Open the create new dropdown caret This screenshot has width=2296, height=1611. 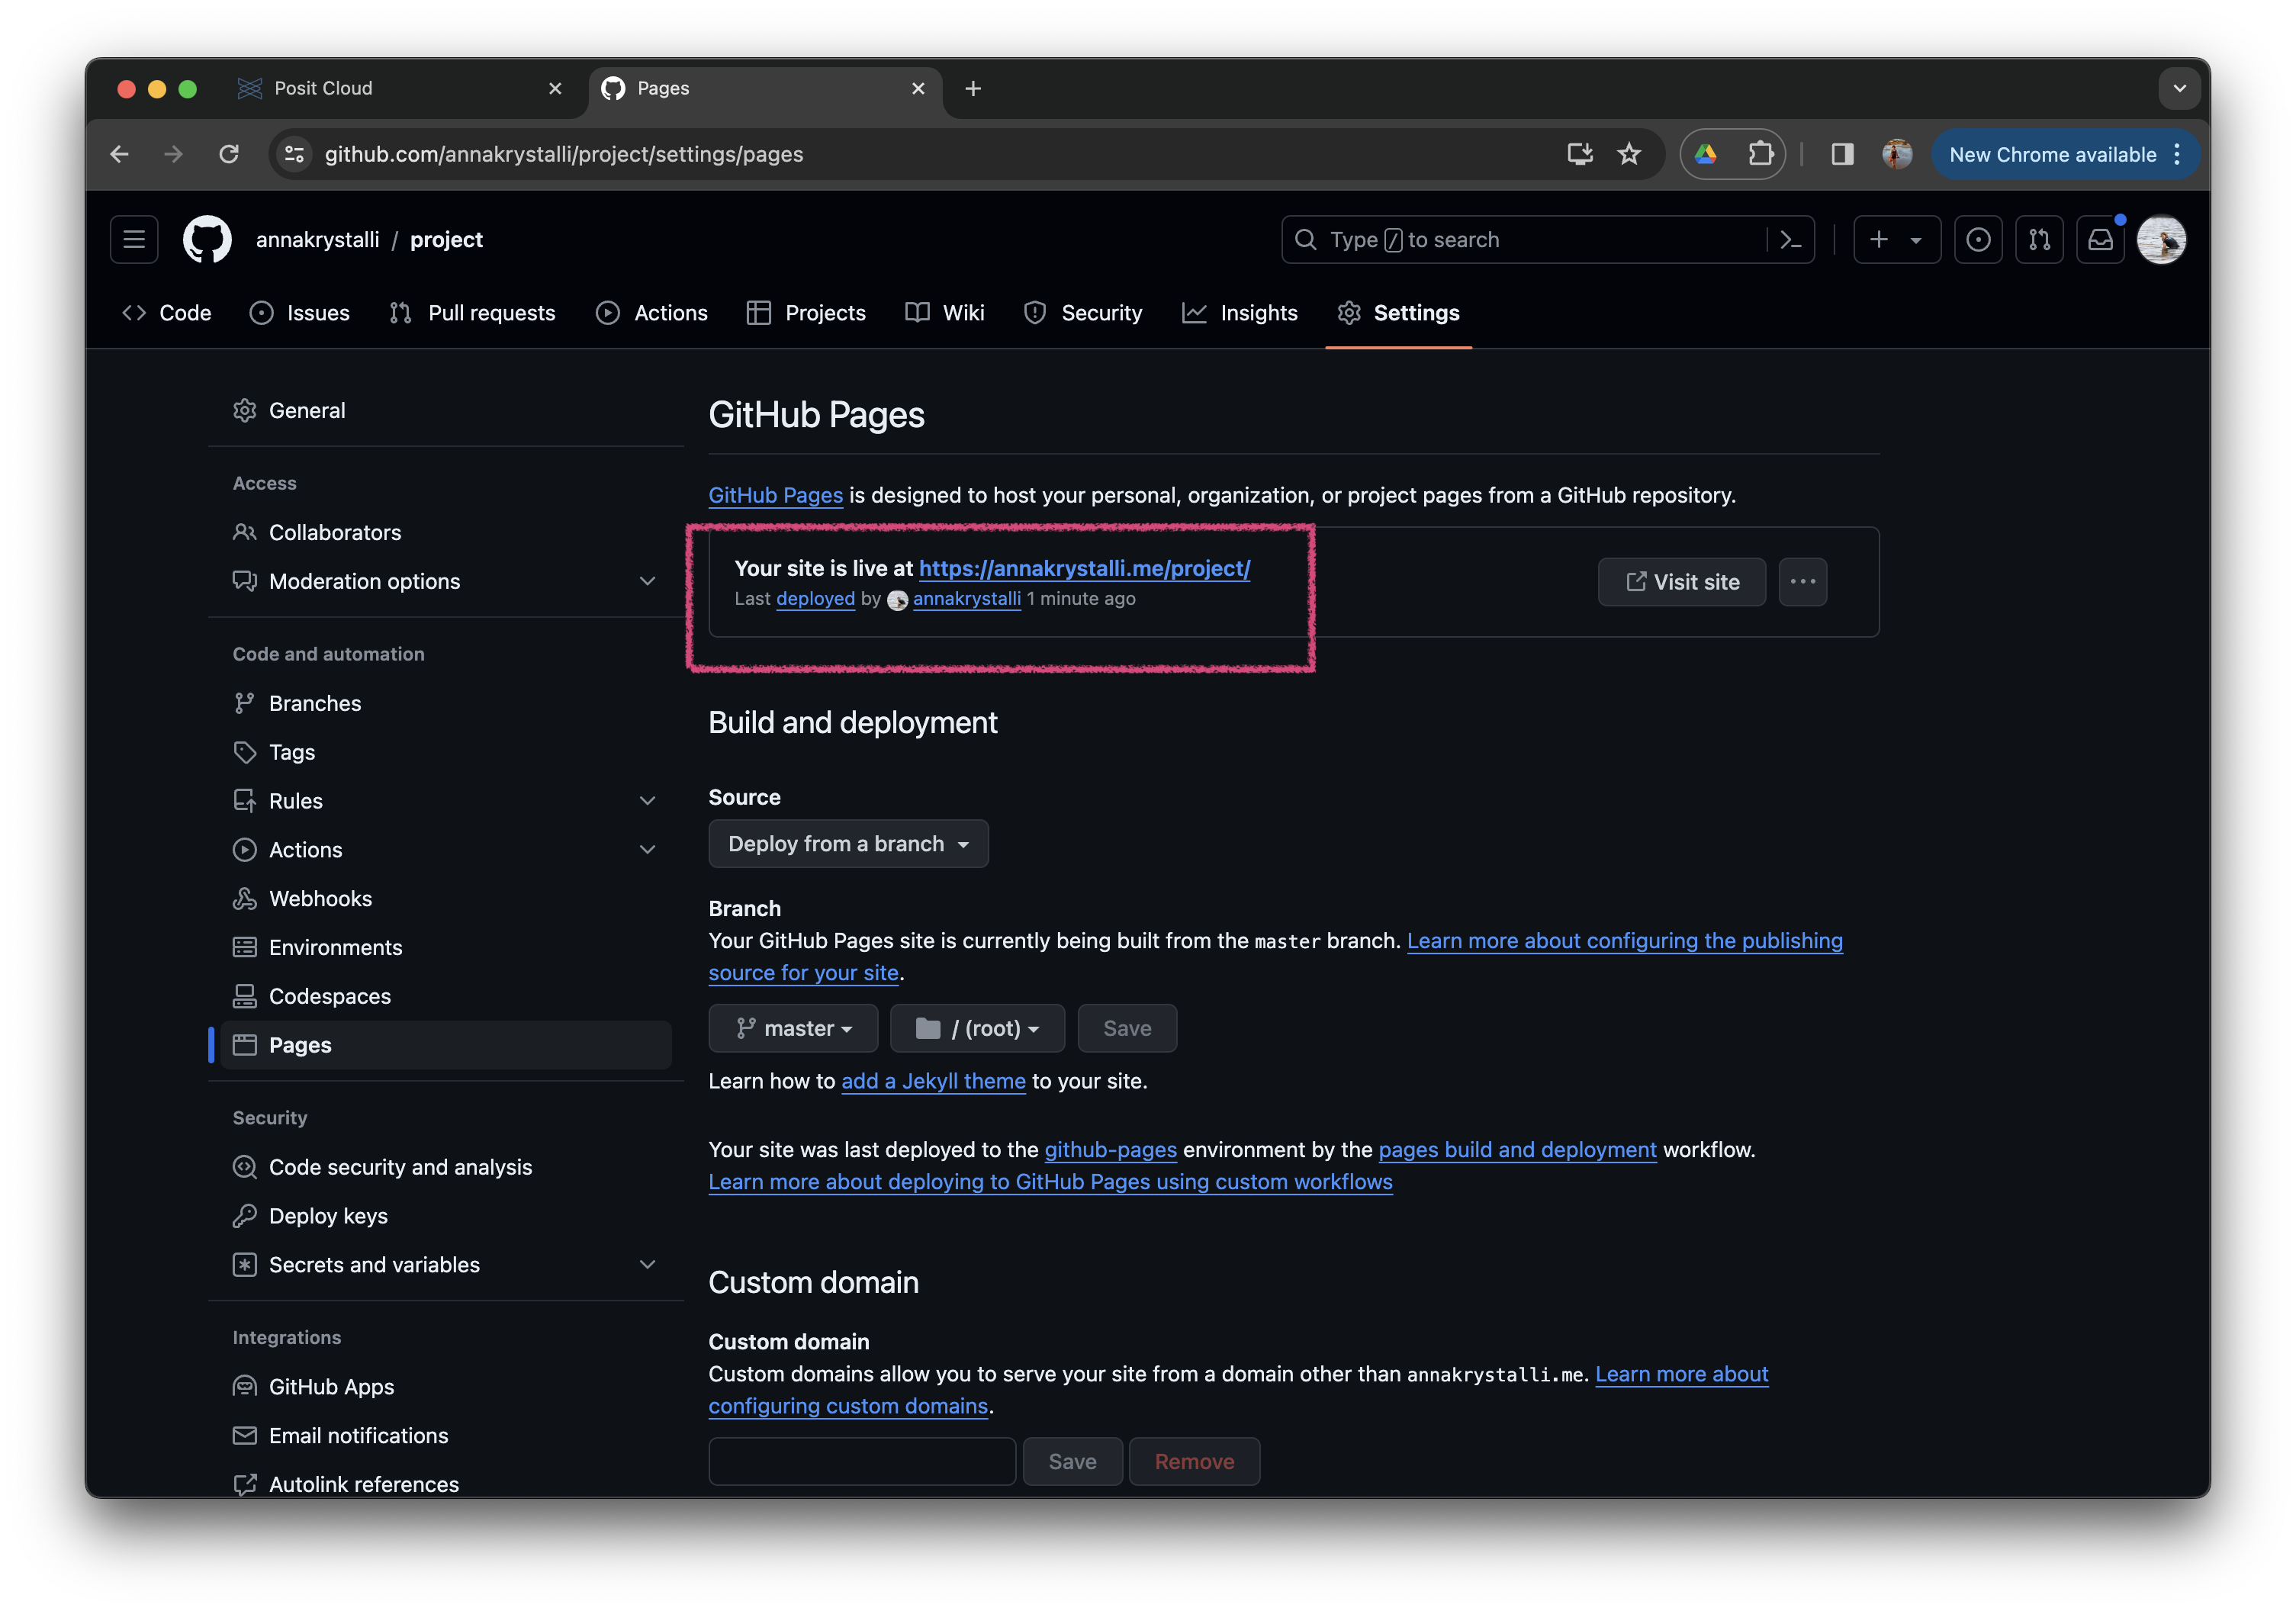pyautogui.click(x=1916, y=240)
